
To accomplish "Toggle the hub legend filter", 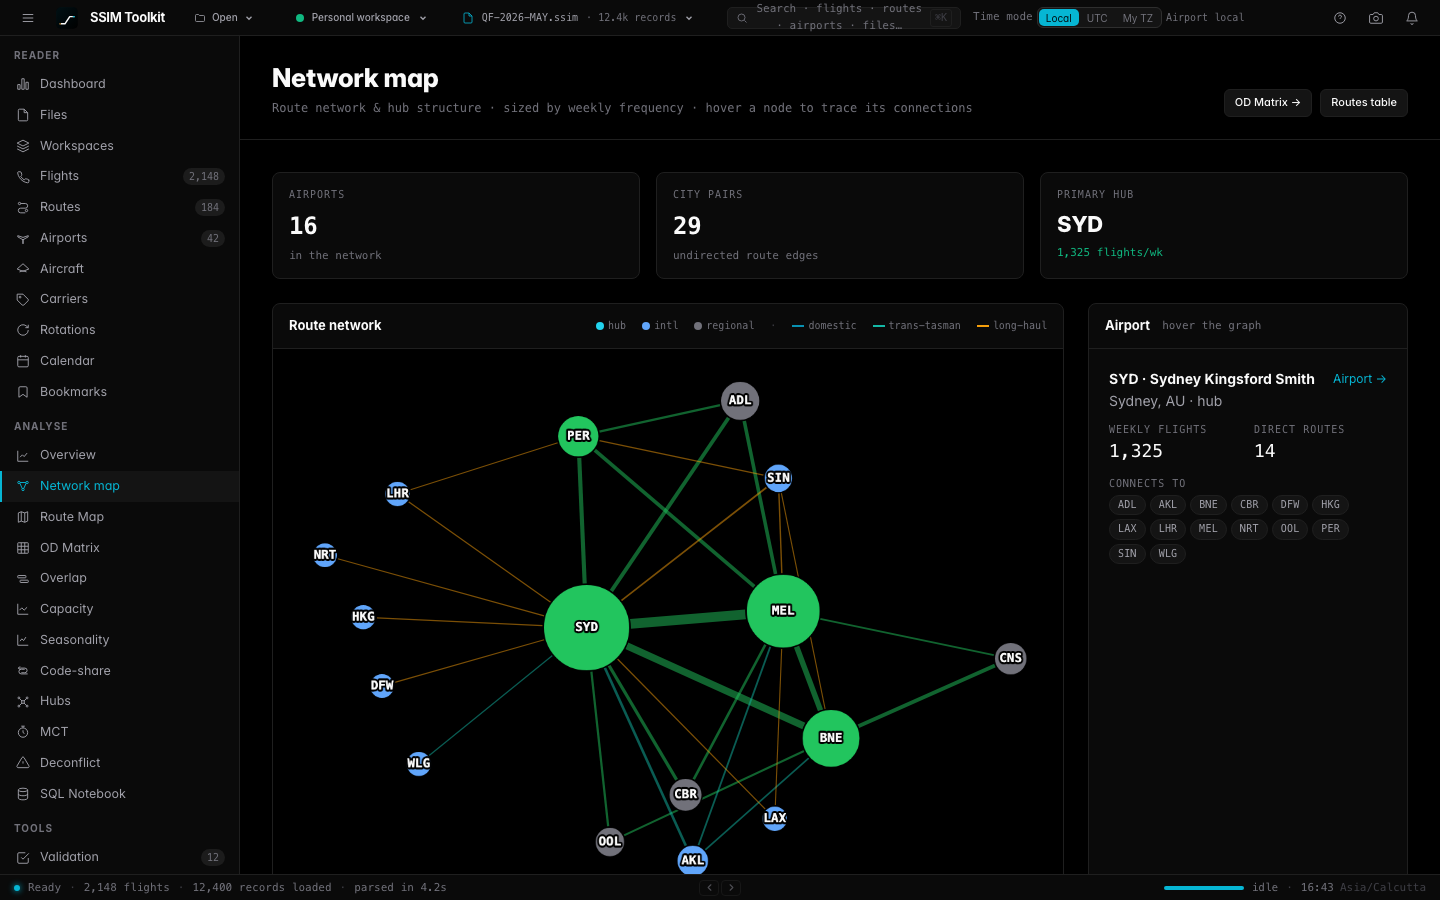I will pos(611,326).
